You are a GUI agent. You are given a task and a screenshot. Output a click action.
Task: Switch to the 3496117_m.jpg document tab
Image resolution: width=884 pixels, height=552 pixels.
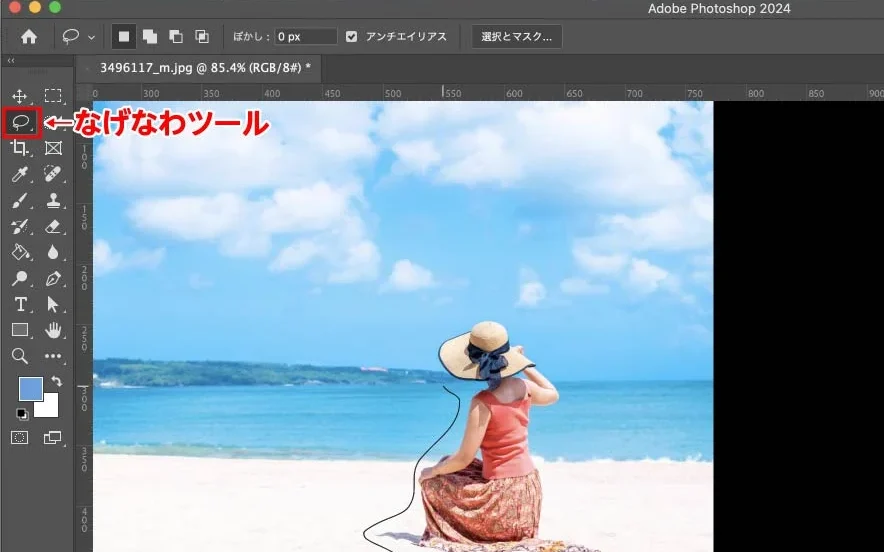[204, 67]
